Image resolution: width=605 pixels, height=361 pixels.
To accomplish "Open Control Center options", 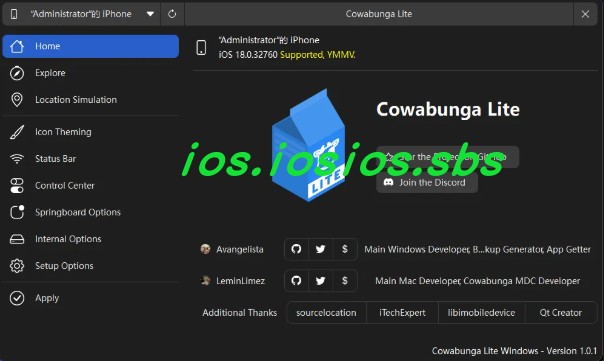I will click(91, 186).
